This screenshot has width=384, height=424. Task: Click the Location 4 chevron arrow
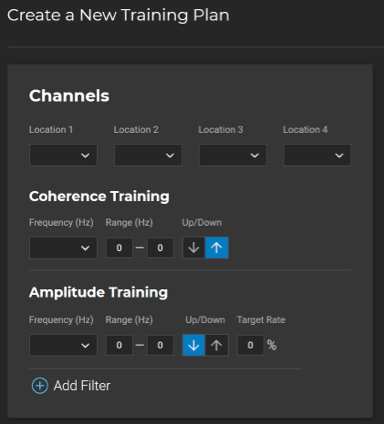coord(339,155)
